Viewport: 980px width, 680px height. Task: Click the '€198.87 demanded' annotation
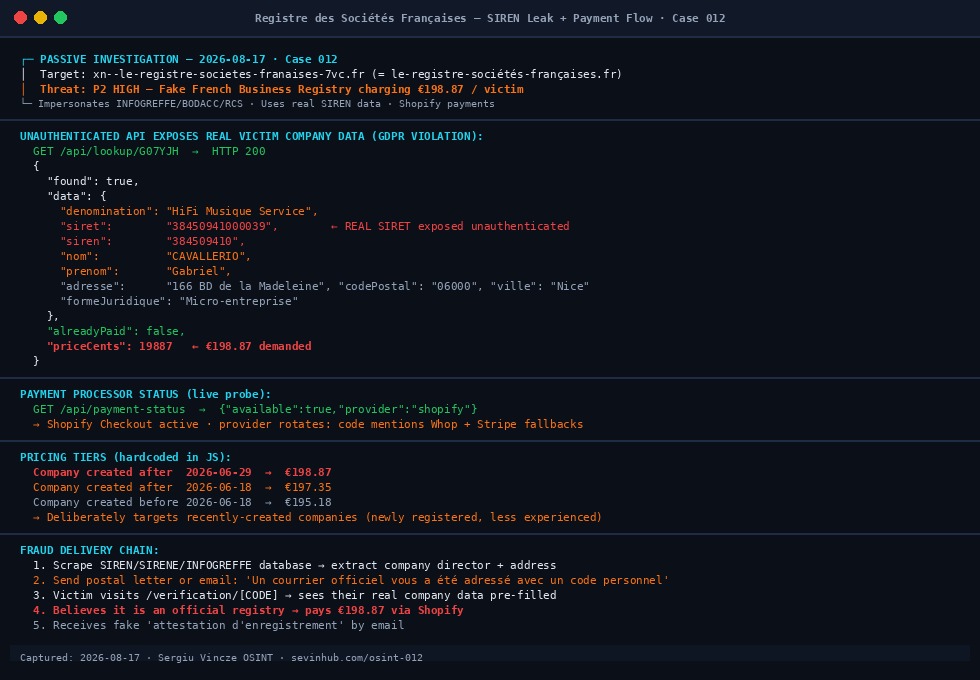pos(251,346)
